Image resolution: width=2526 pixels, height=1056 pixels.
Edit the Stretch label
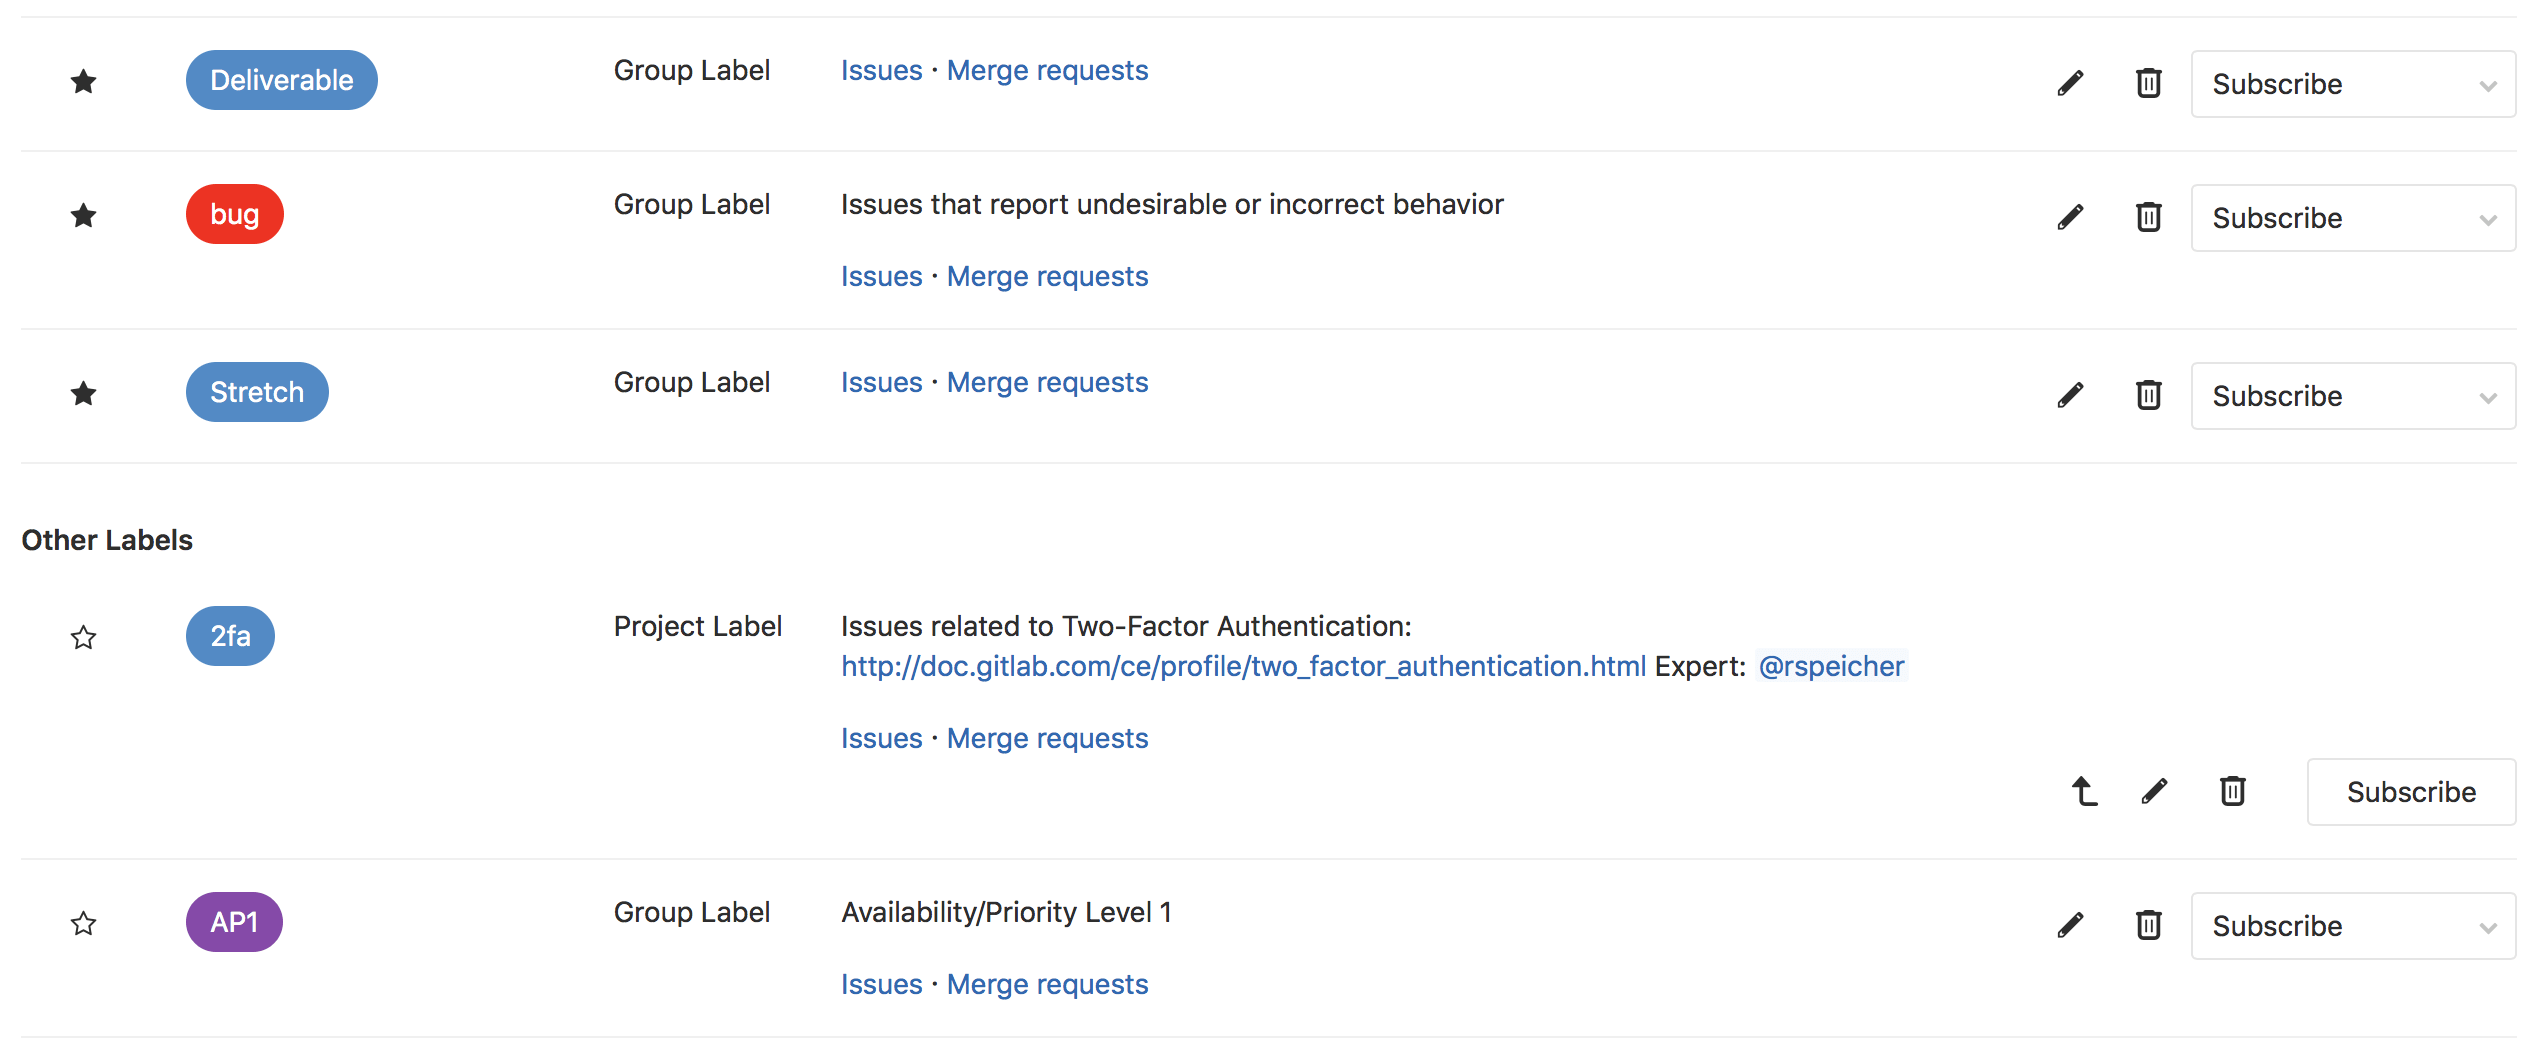tap(2070, 394)
